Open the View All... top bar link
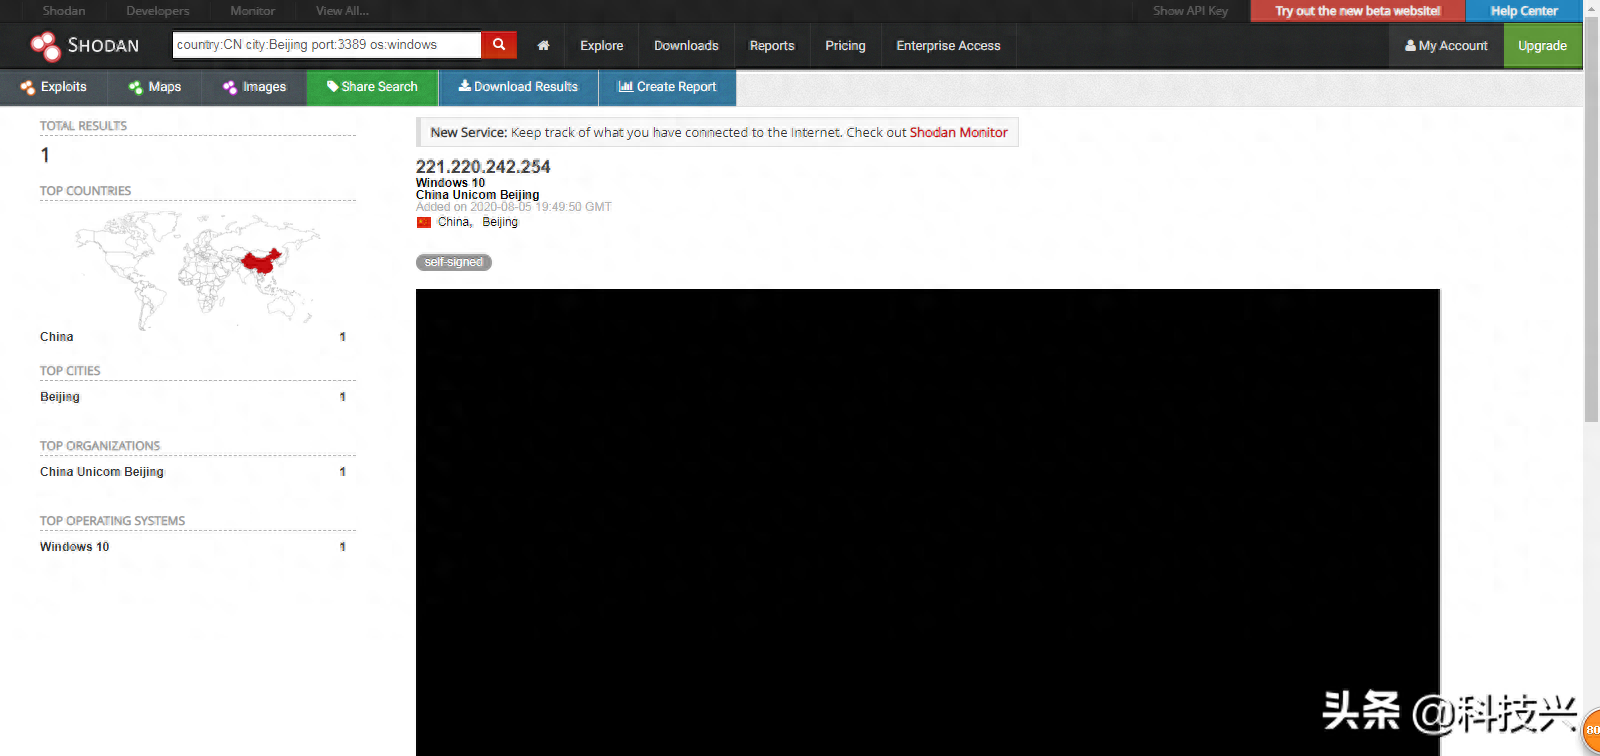 click(x=342, y=11)
